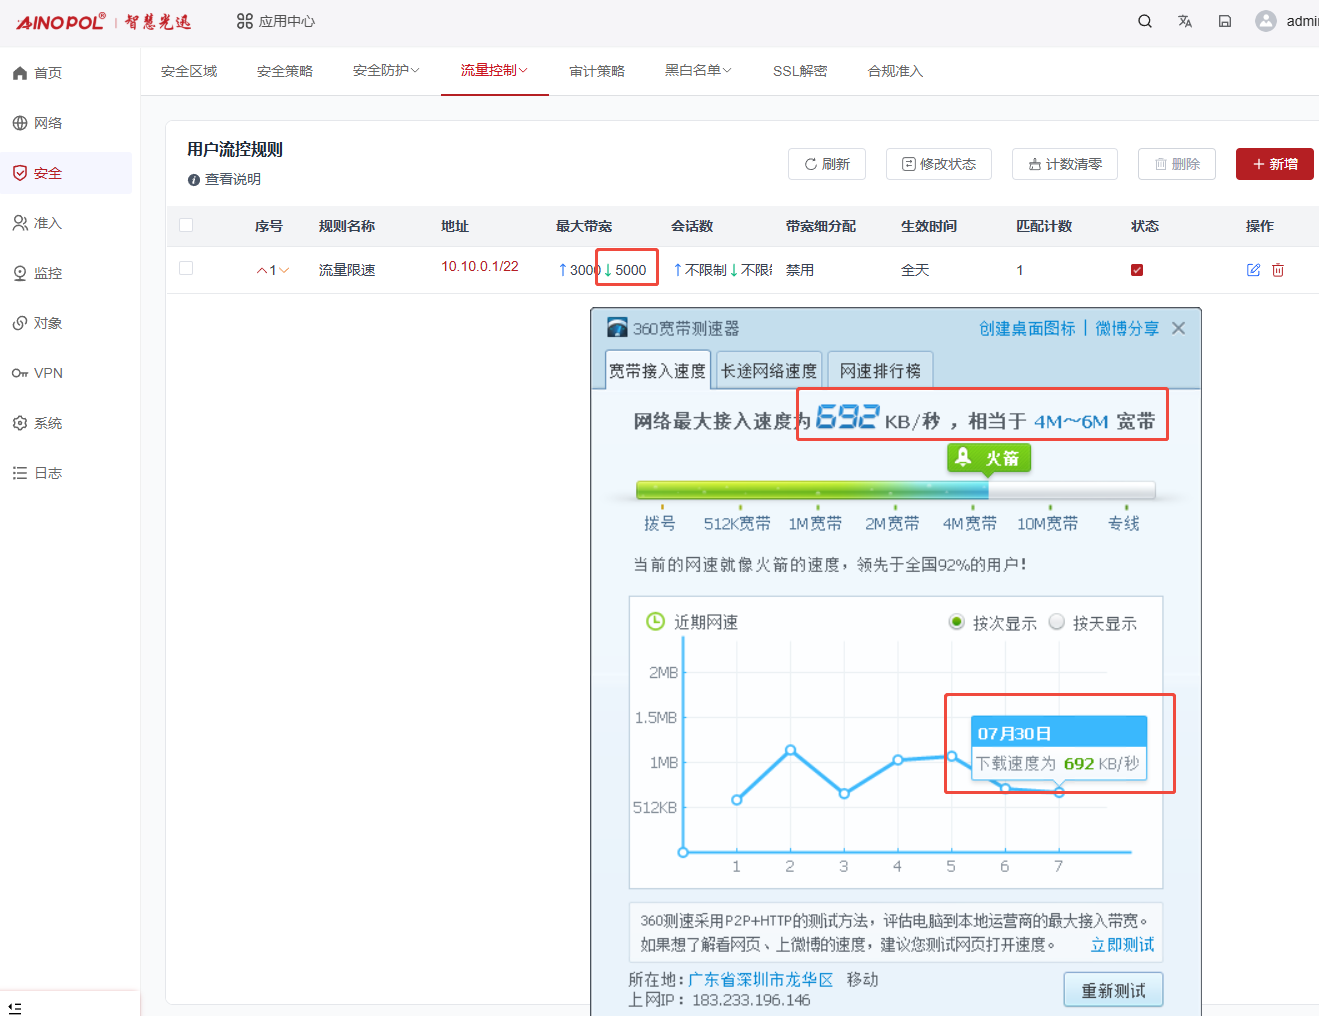Click the 10.10.0.1/22 address cell
The image size is (1319, 1016).
click(480, 266)
